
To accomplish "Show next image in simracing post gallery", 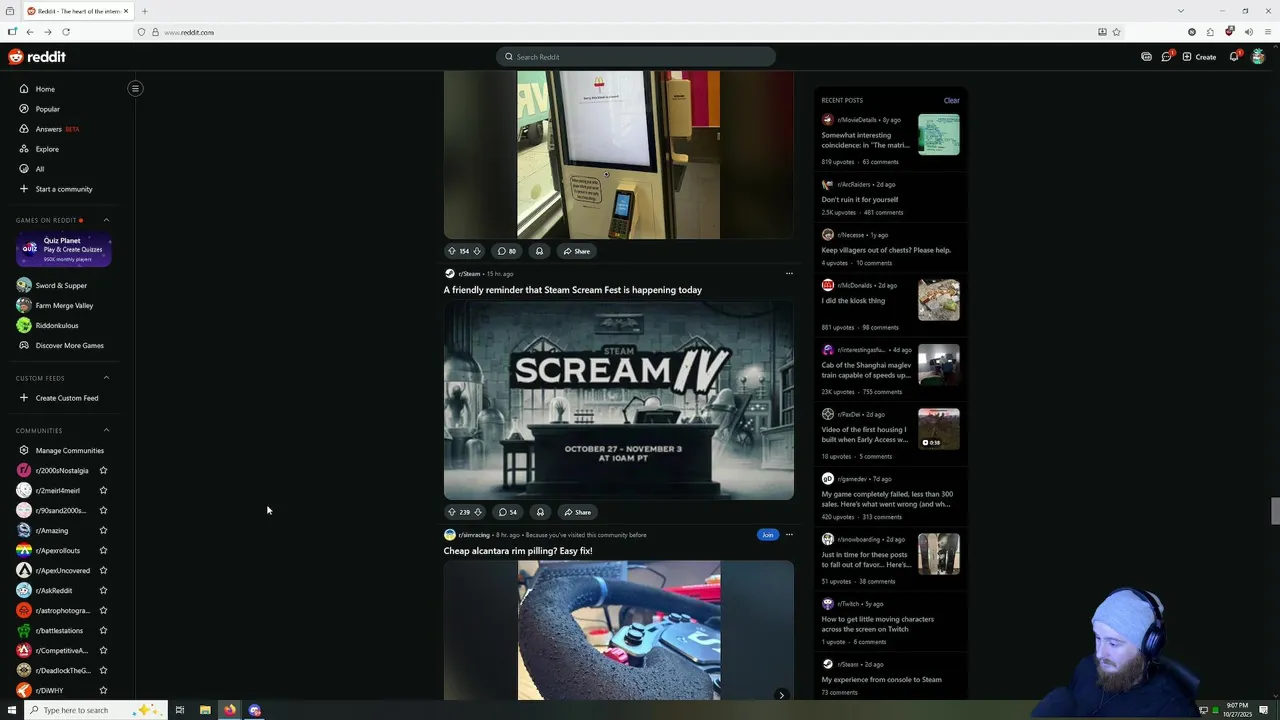I will tap(781, 694).
